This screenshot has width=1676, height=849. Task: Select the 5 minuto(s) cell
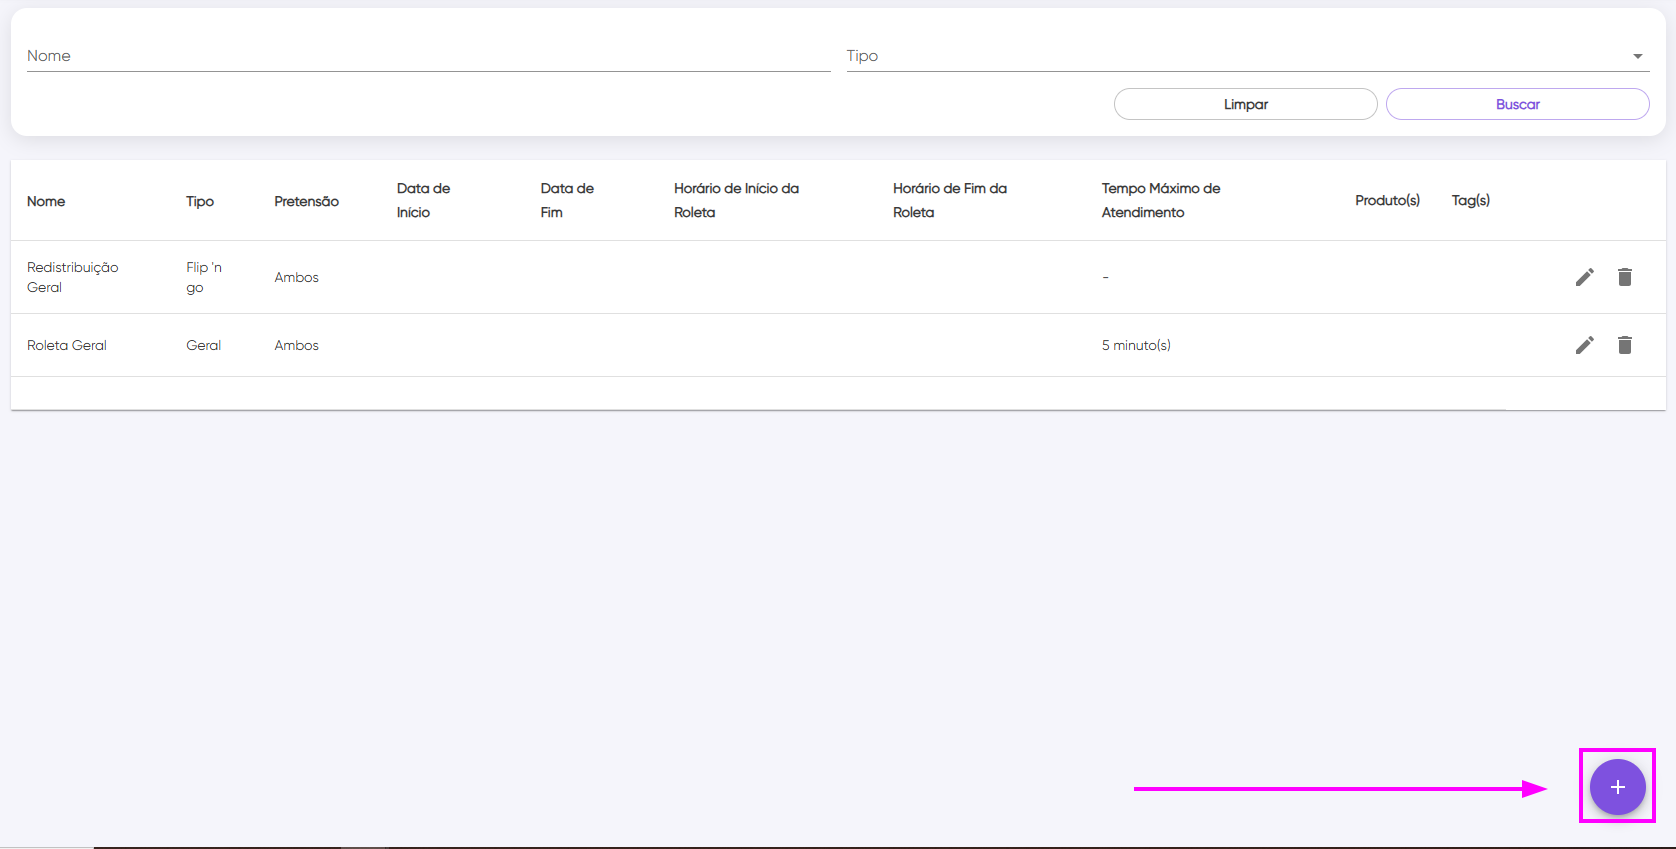tap(1136, 345)
